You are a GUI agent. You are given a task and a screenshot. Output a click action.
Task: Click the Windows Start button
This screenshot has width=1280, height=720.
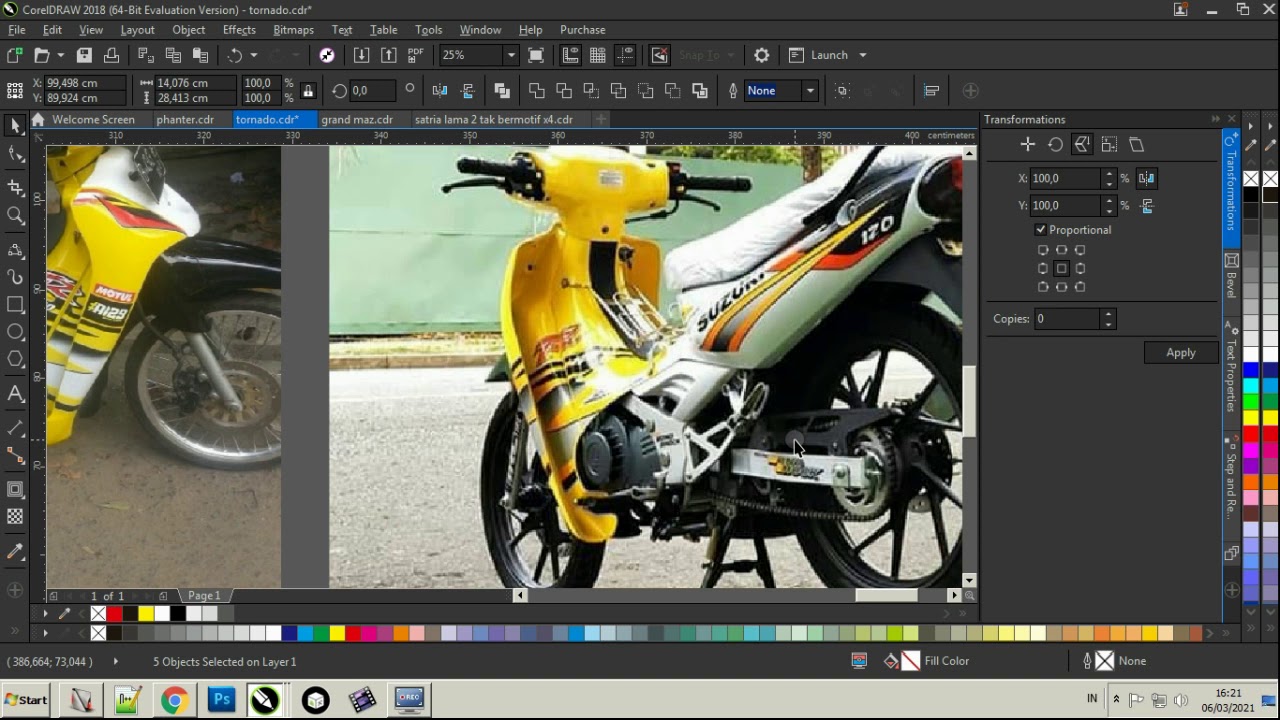pyautogui.click(x=26, y=699)
